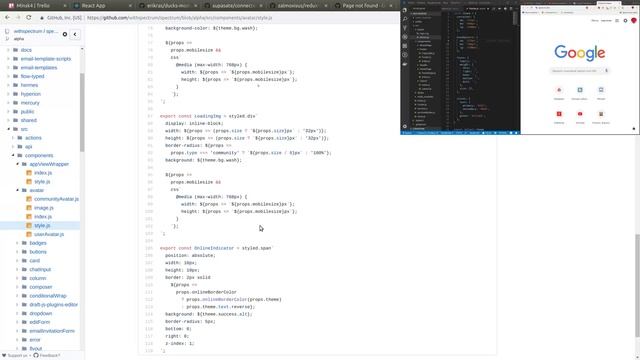Open the account avatar on the Google page
640x360 pixels.
pyautogui.click(x=634, y=20)
